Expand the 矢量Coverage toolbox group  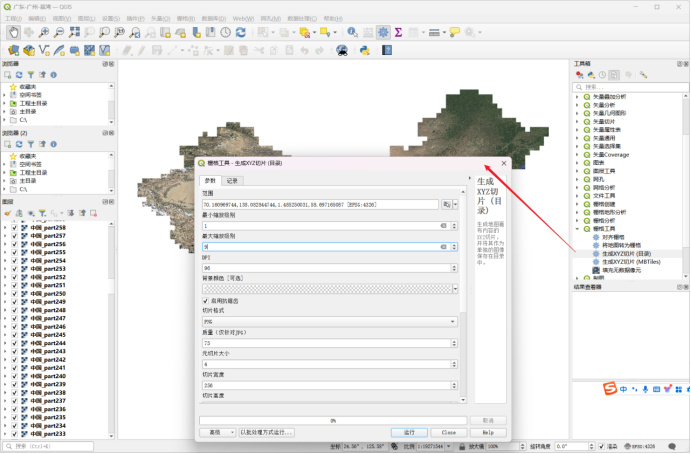(577, 155)
